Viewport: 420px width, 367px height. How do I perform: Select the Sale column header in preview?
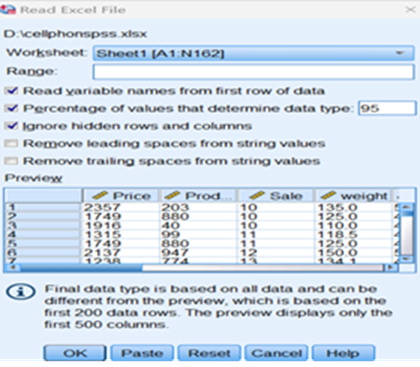coord(276,196)
